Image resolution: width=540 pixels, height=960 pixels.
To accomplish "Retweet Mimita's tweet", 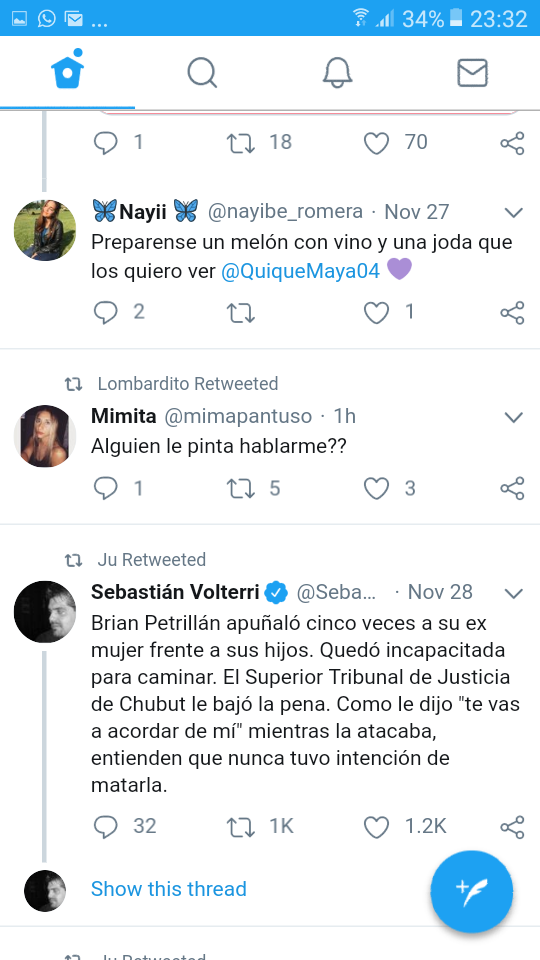I will [x=241, y=489].
